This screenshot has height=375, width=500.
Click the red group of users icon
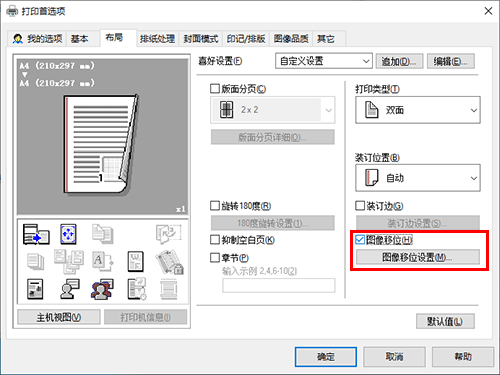(x=102, y=289)
